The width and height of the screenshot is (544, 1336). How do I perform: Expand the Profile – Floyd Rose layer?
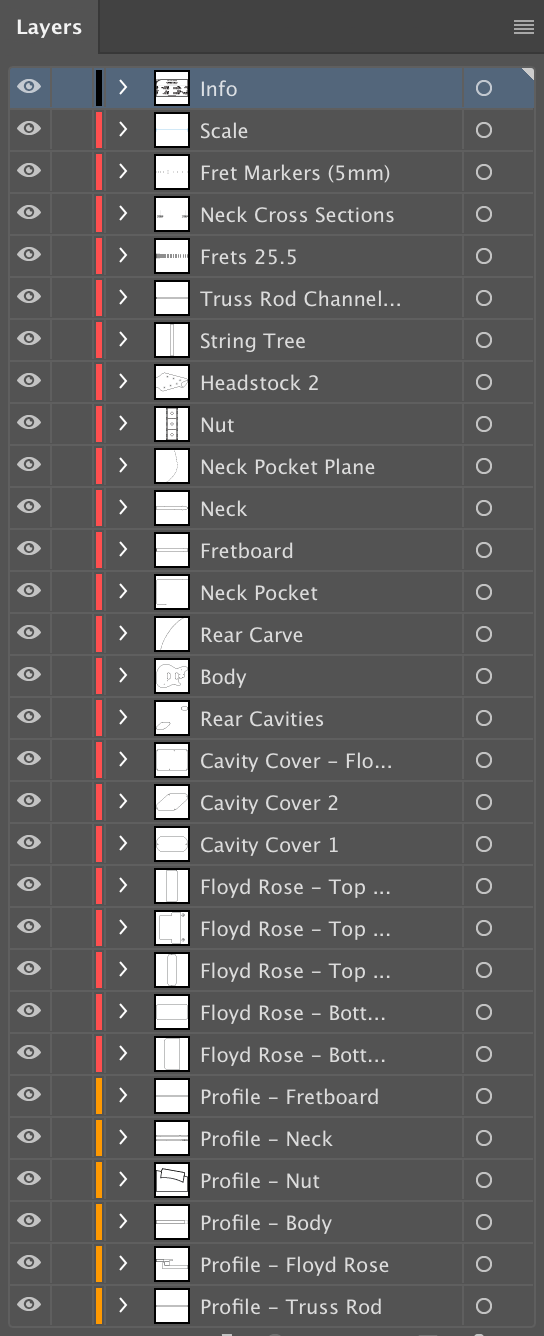[x=123, y=1264]
